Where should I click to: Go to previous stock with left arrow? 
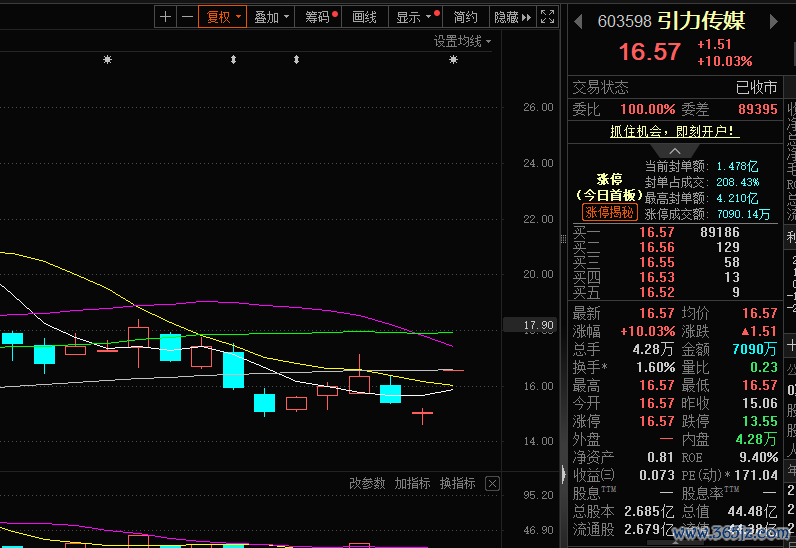pos(578,21)
